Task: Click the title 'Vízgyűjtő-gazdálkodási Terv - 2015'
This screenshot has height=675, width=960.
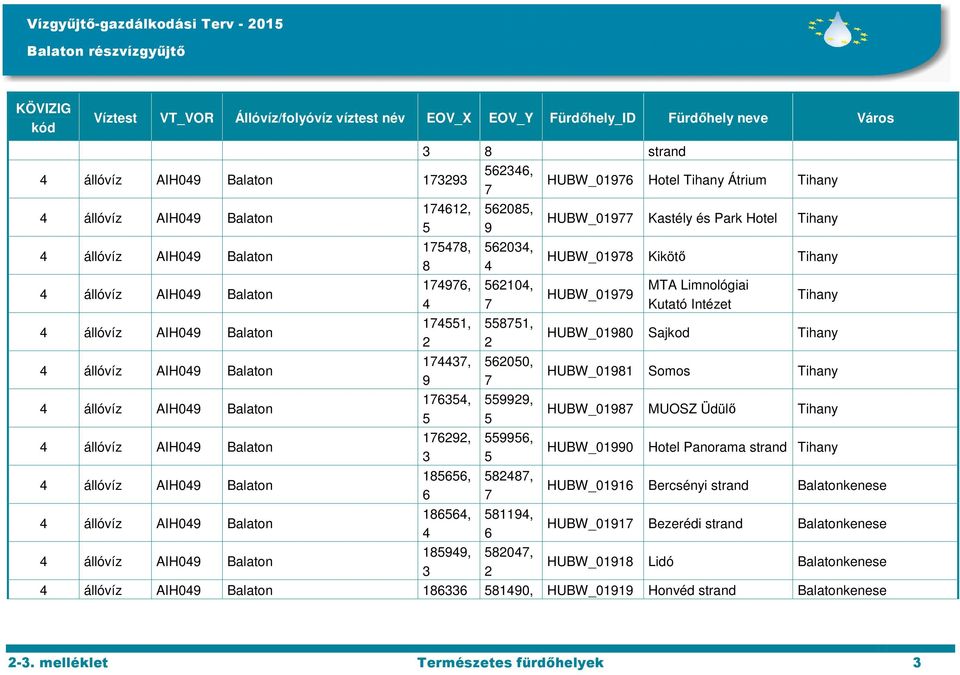Action: click(155, 24)
